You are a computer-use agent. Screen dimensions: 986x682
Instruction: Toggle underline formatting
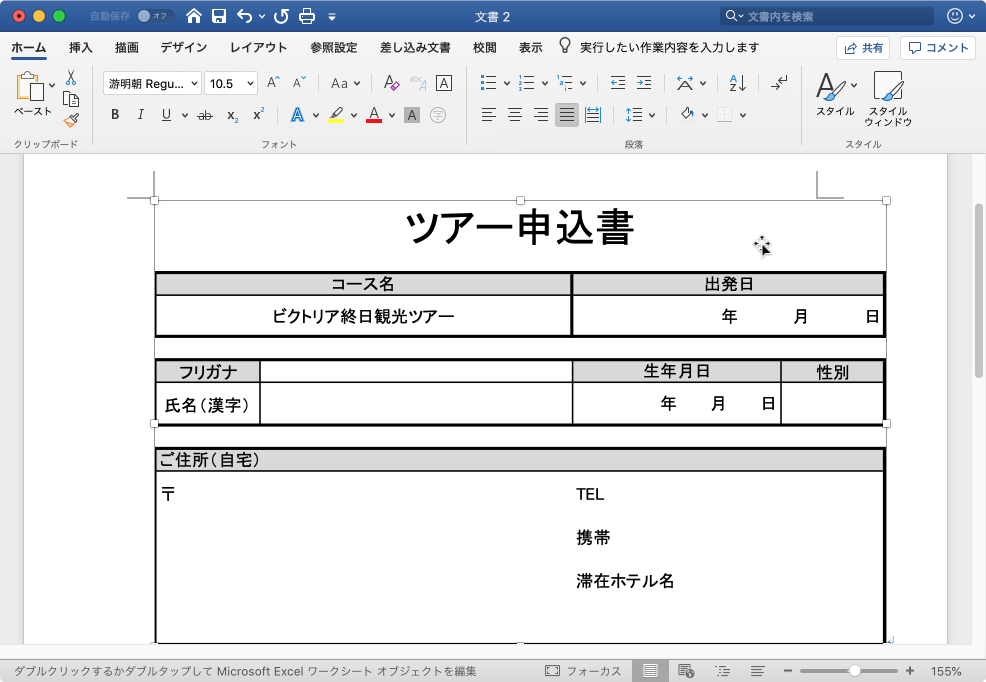pyautogui.click(x=166, y=114)
